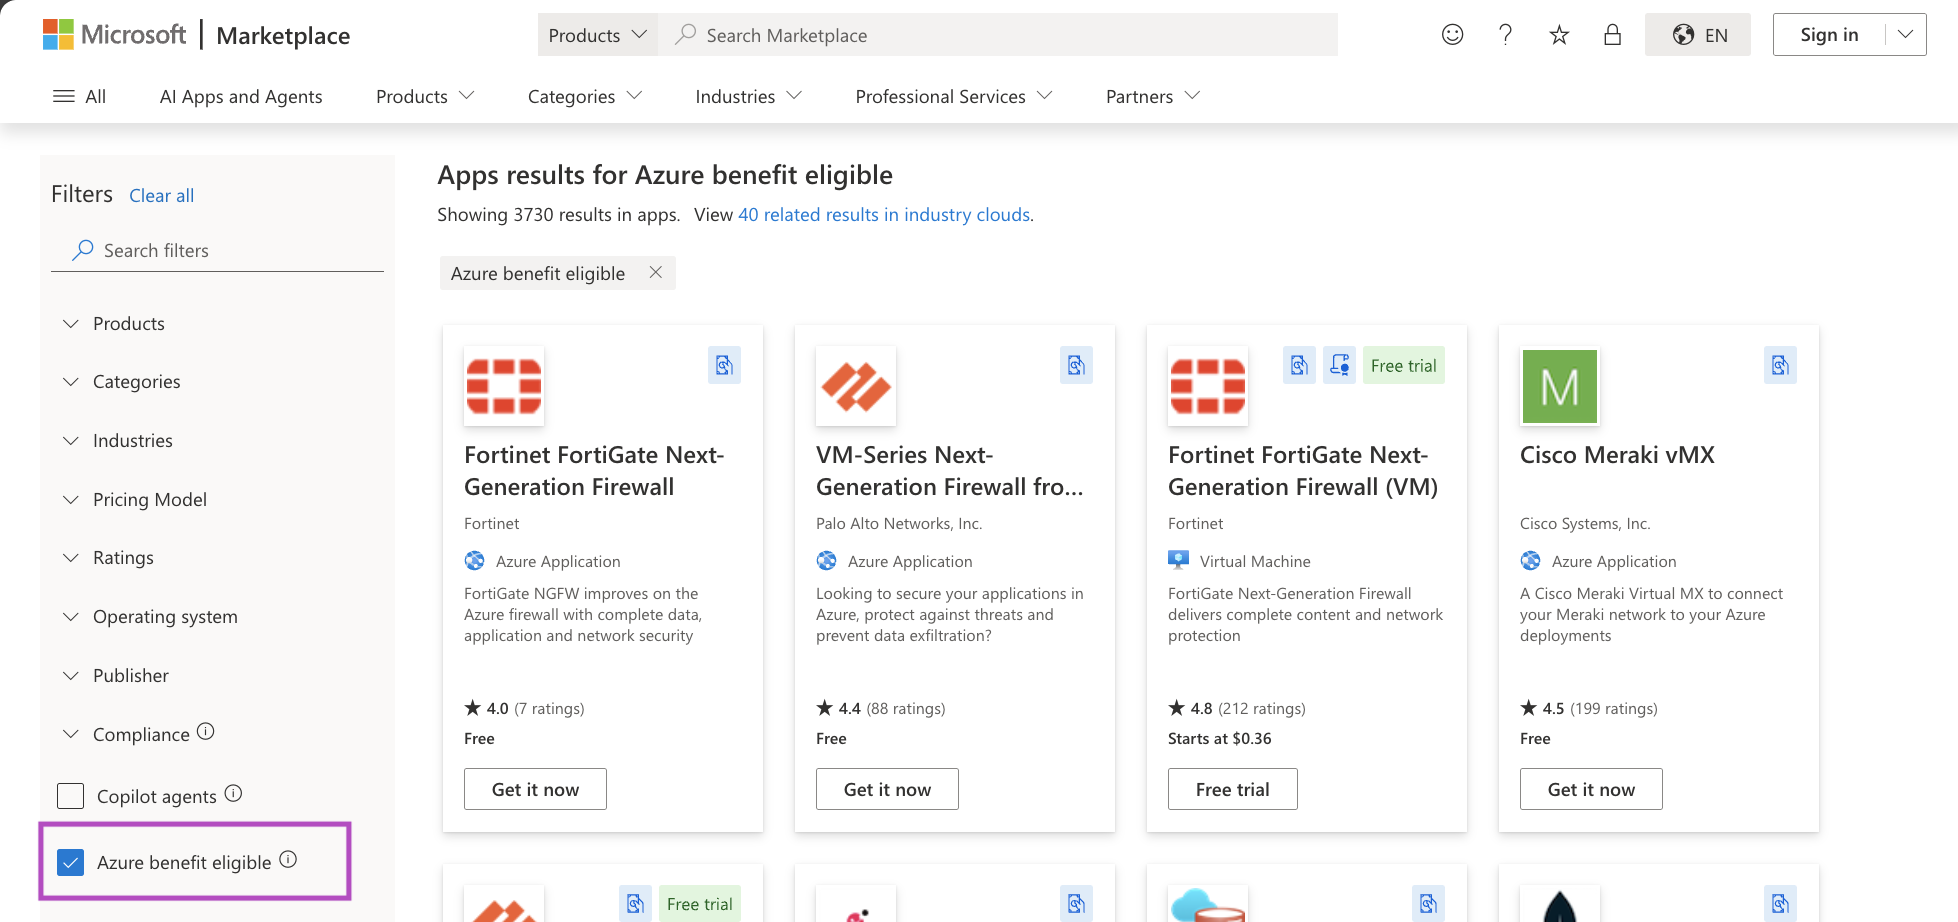The height and width of the screenshot is (922, 1958).
Task: Uncheck the Azure benefit eligible checkbox
Action: (70, 861)
